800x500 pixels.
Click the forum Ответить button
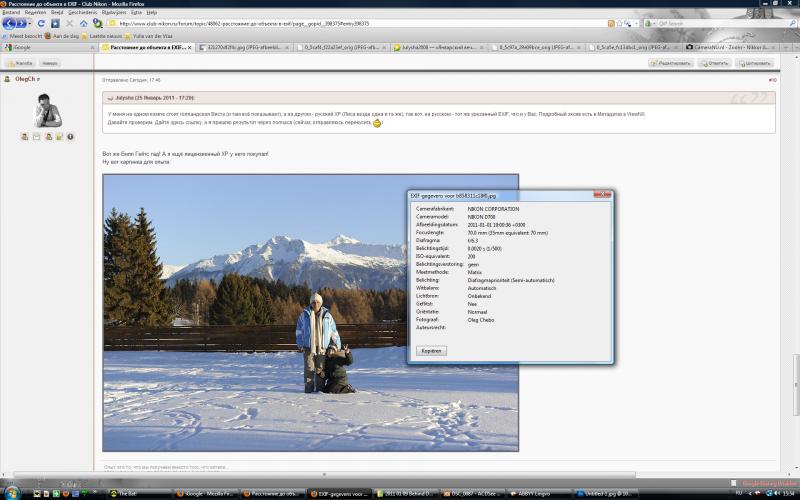pos(714,63)
